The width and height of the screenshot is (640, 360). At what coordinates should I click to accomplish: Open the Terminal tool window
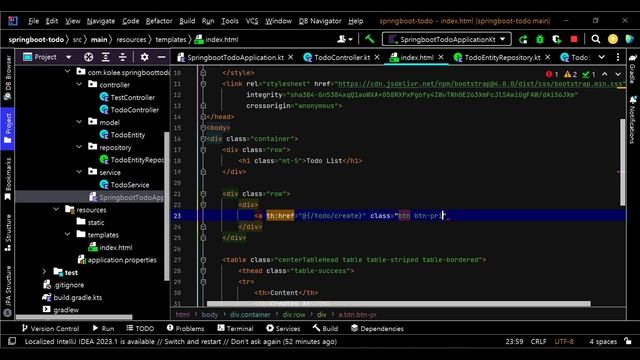click(x=235, y=328)
